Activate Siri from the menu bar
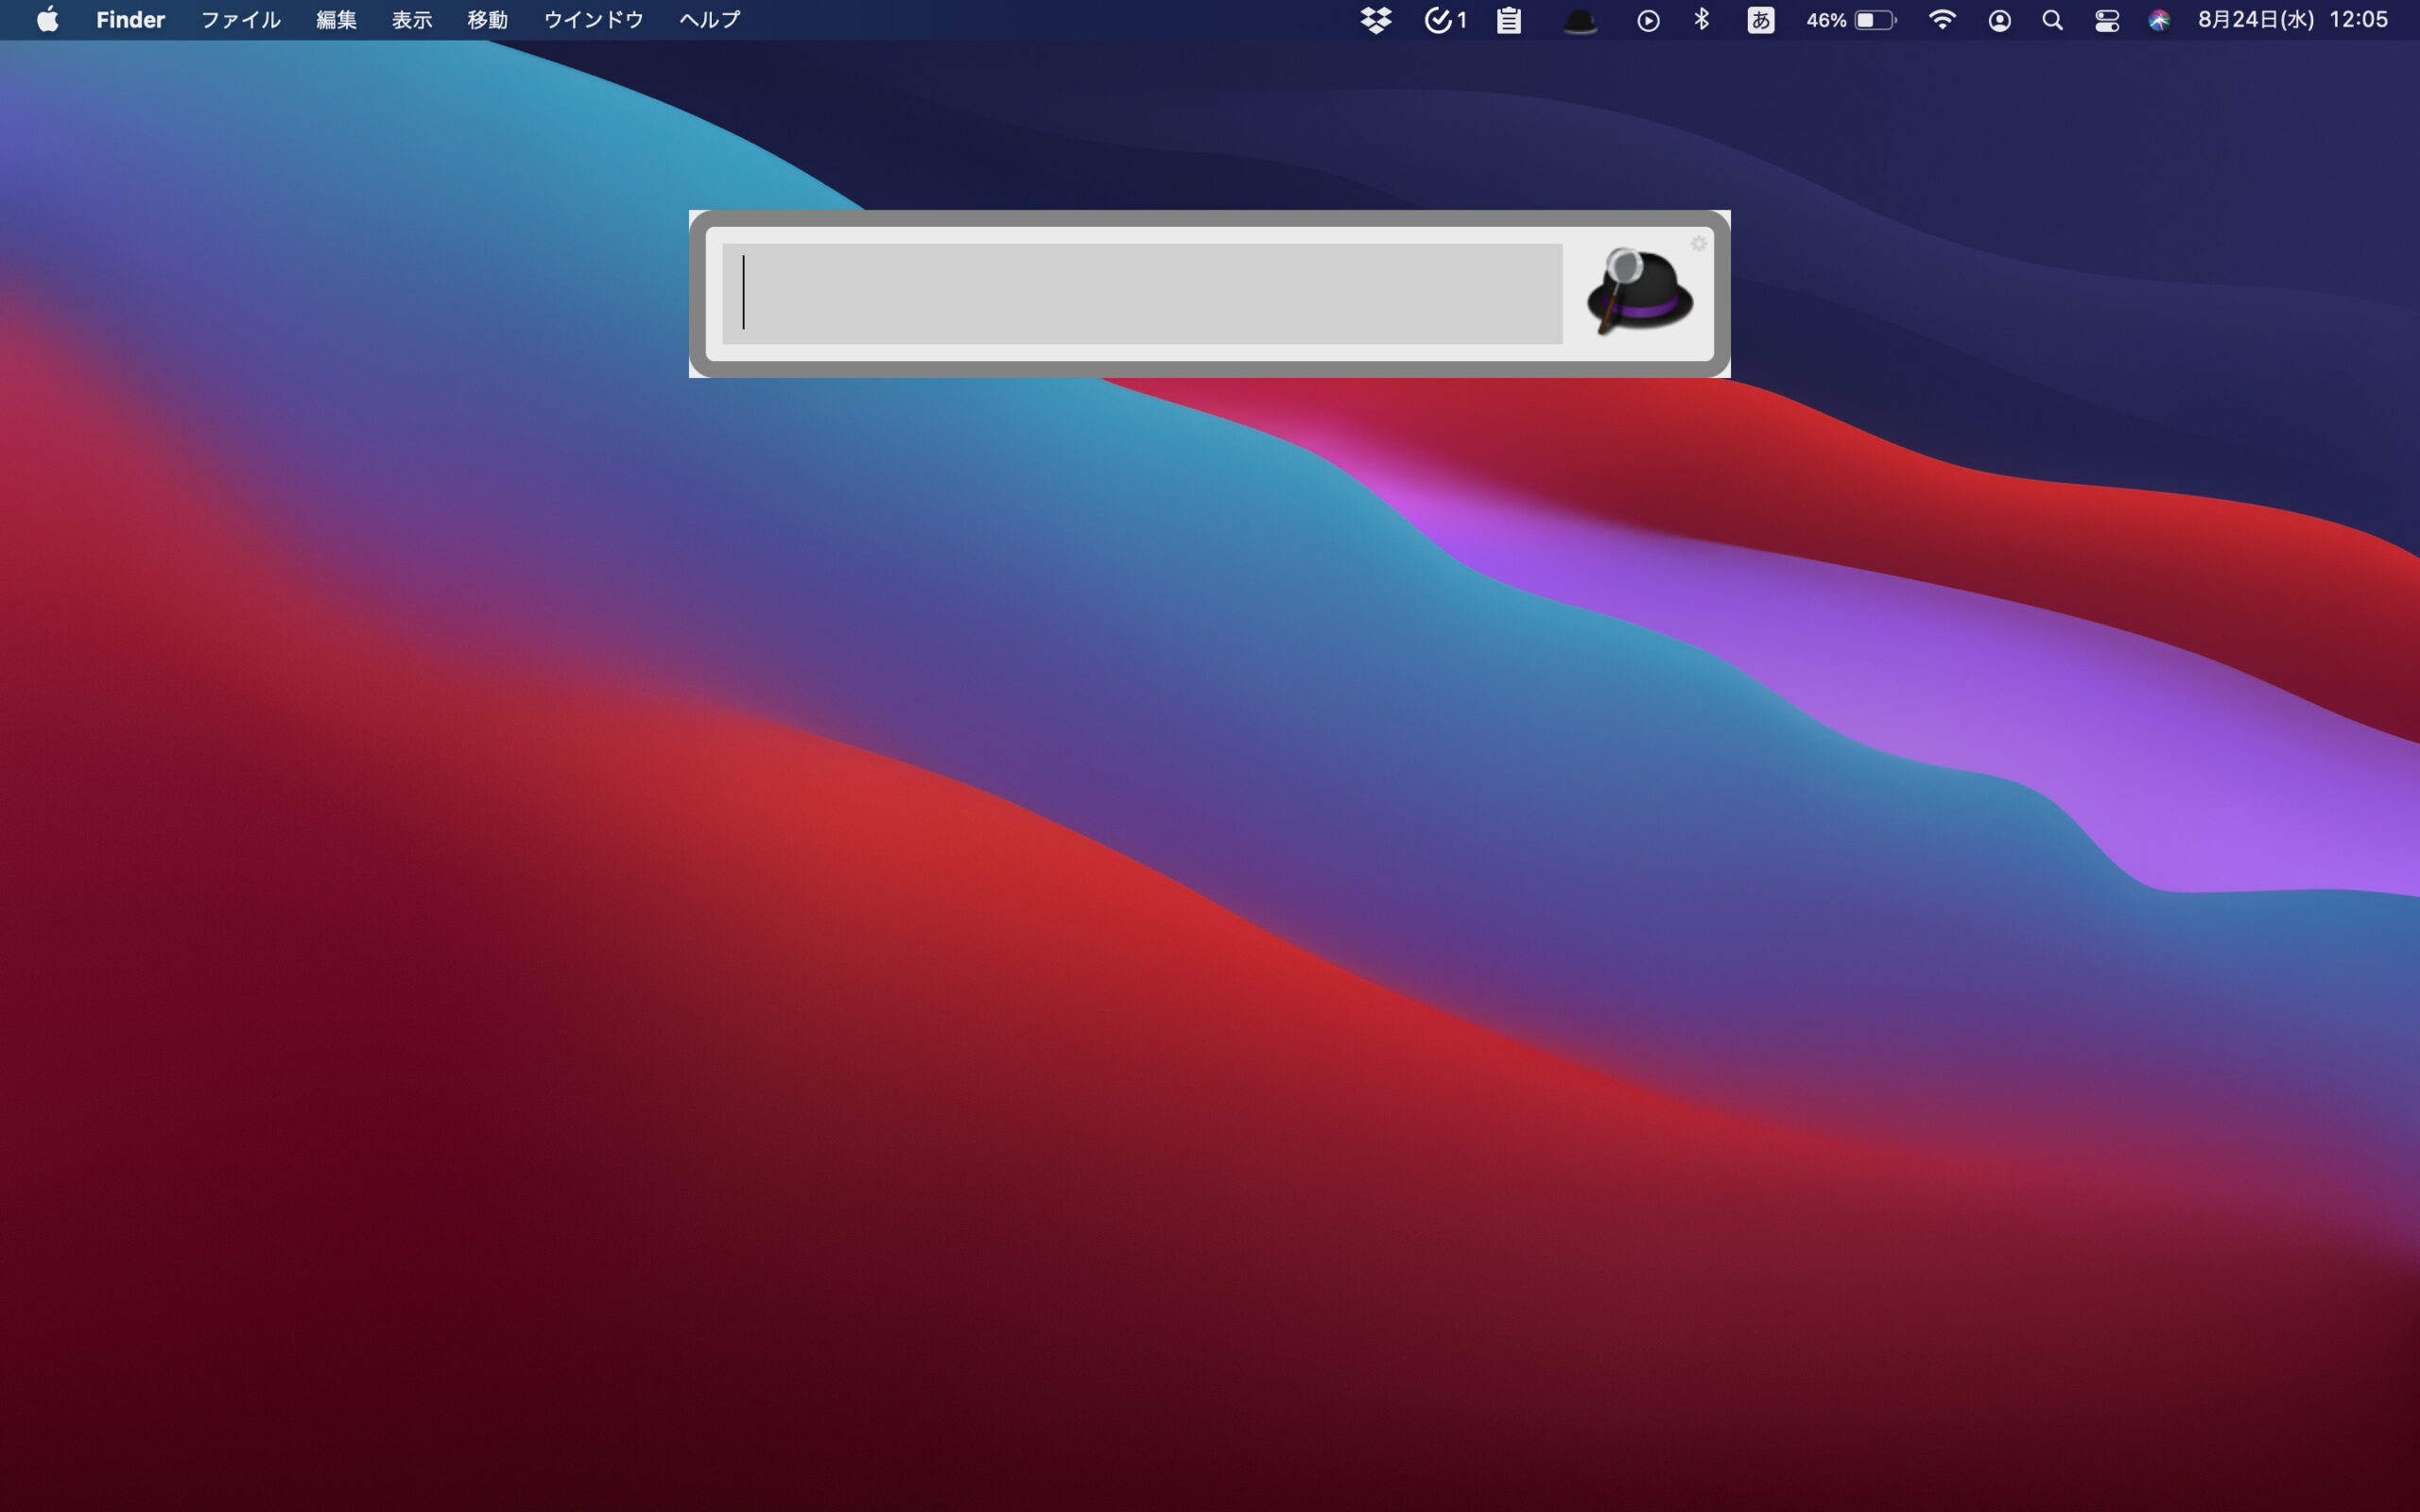The image size is (2420, 1512). pyautogui.click(x=2159, y=20)
